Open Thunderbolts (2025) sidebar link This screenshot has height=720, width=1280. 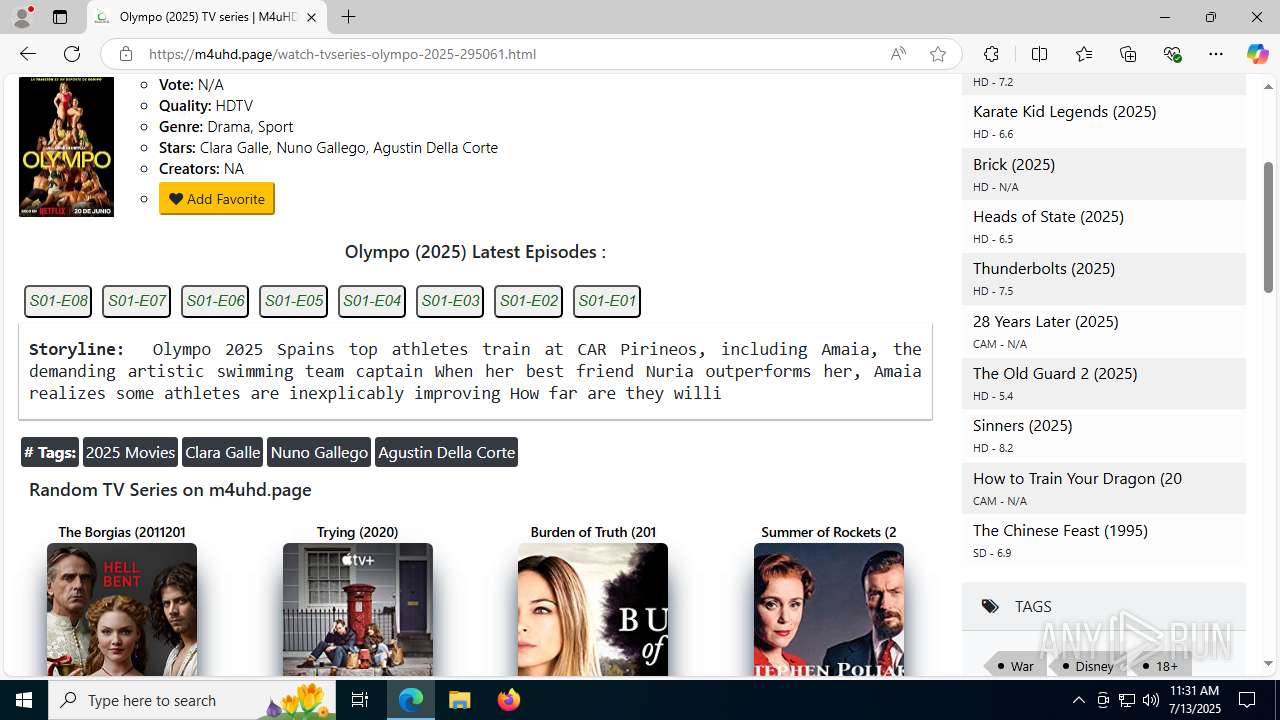[1044, 268]
